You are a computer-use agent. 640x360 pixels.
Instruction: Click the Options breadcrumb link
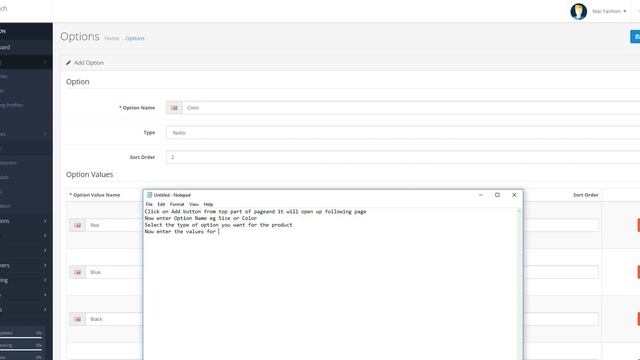click(135, 38)
